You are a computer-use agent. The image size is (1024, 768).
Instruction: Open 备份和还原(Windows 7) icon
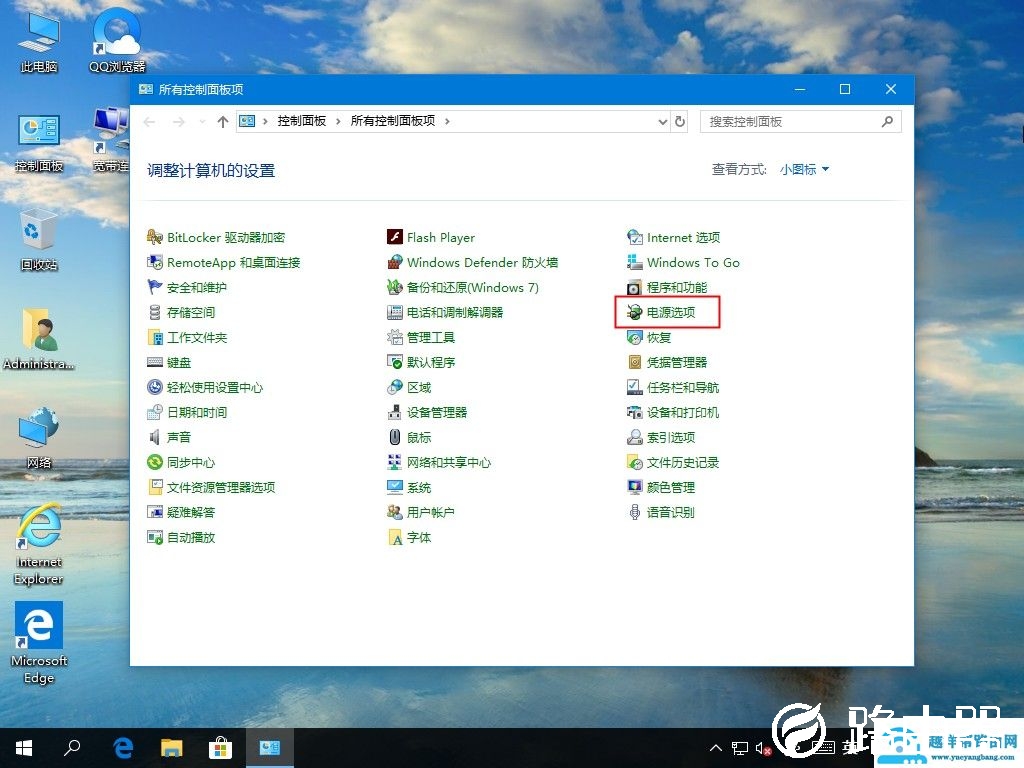coord(394,287)
